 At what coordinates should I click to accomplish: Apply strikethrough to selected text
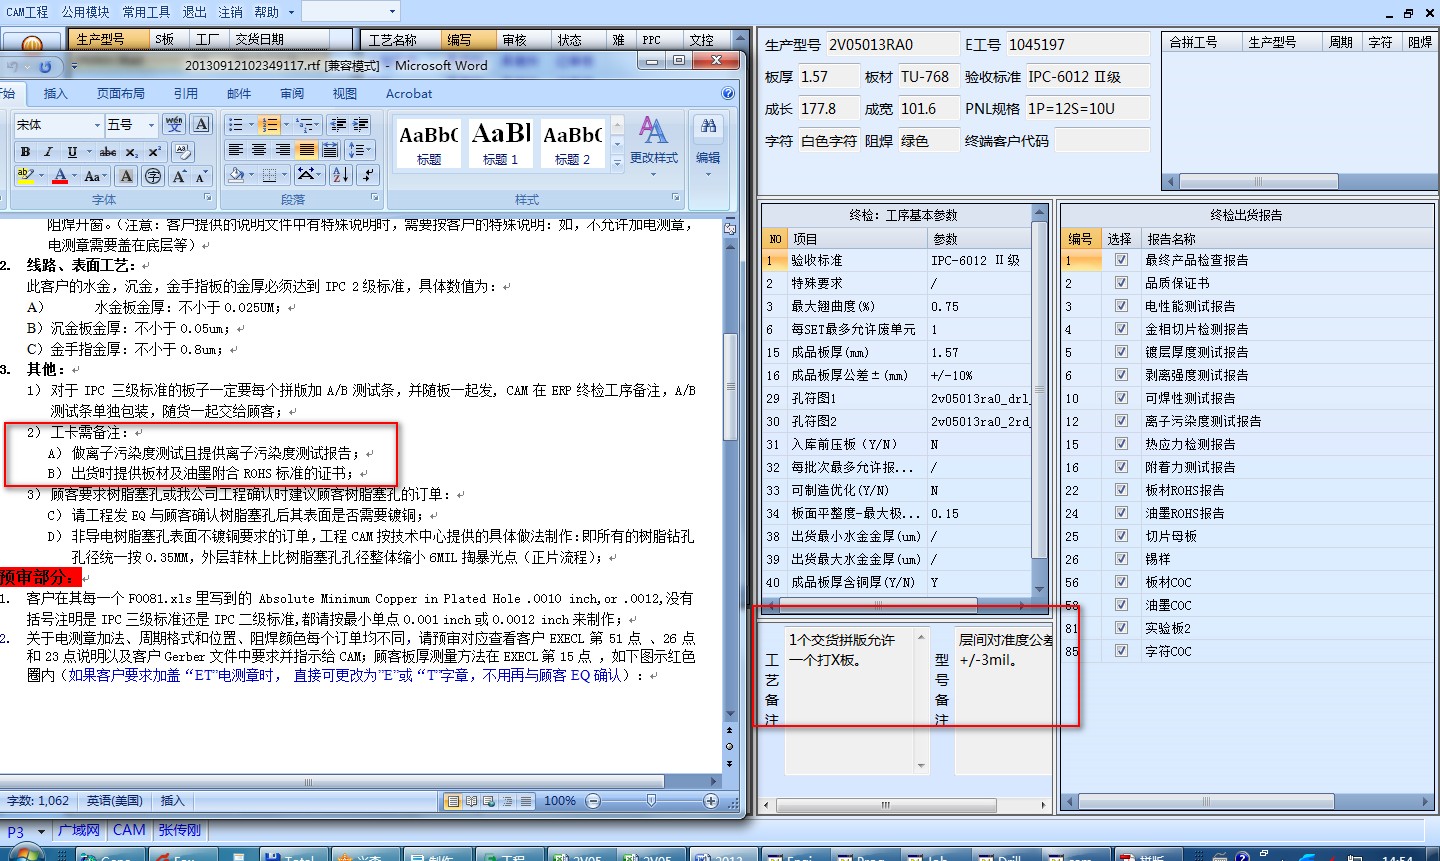click(x=108, y=152)
